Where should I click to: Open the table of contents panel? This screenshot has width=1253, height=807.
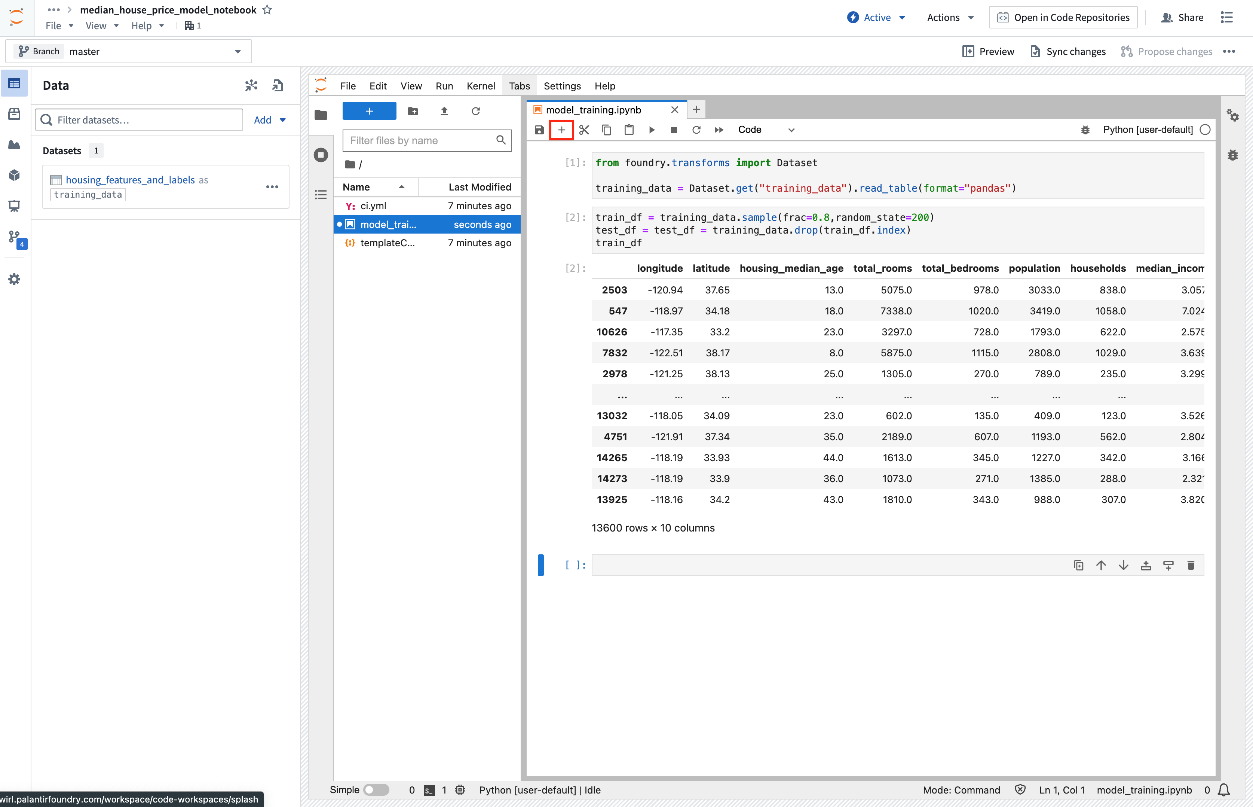point(321,194)
